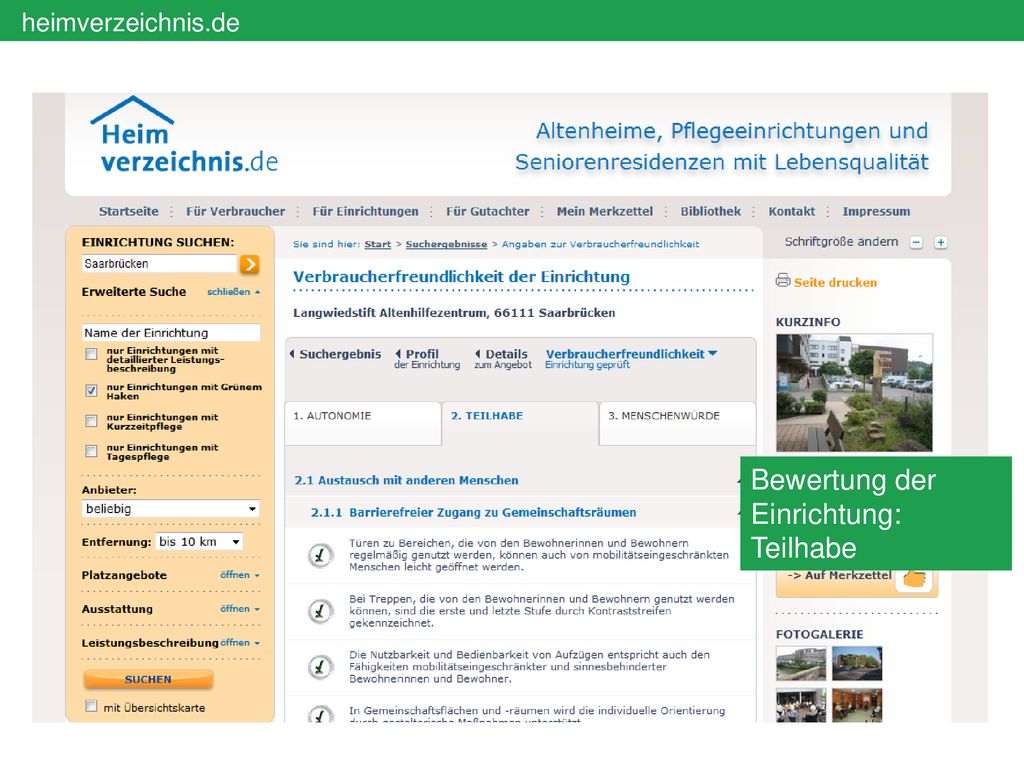This screenshot has height=768, width=1024.
Task: Open Impressum menu item
Action: (876, 211)
